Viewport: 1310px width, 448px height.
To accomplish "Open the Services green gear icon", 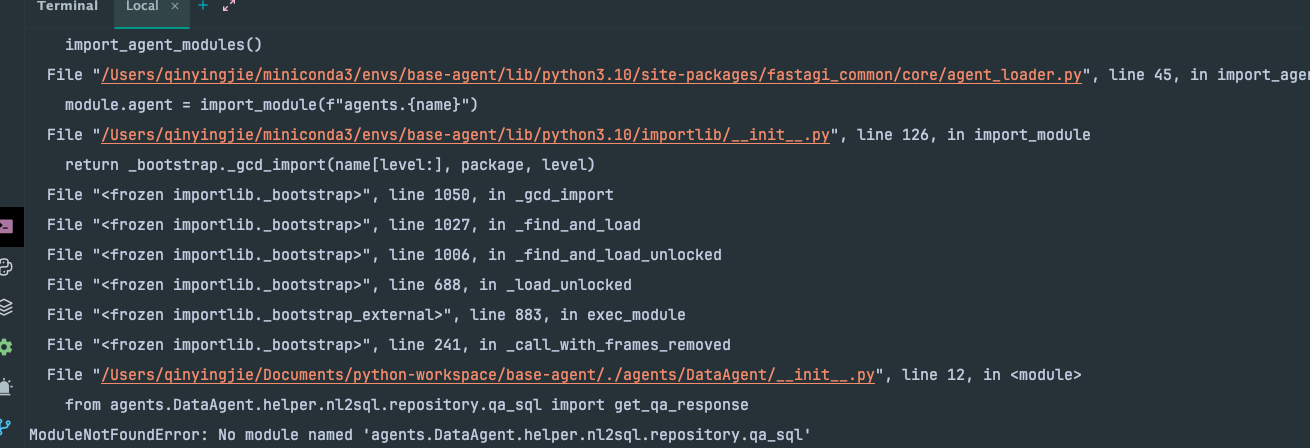I will click(x=6, y=347).
